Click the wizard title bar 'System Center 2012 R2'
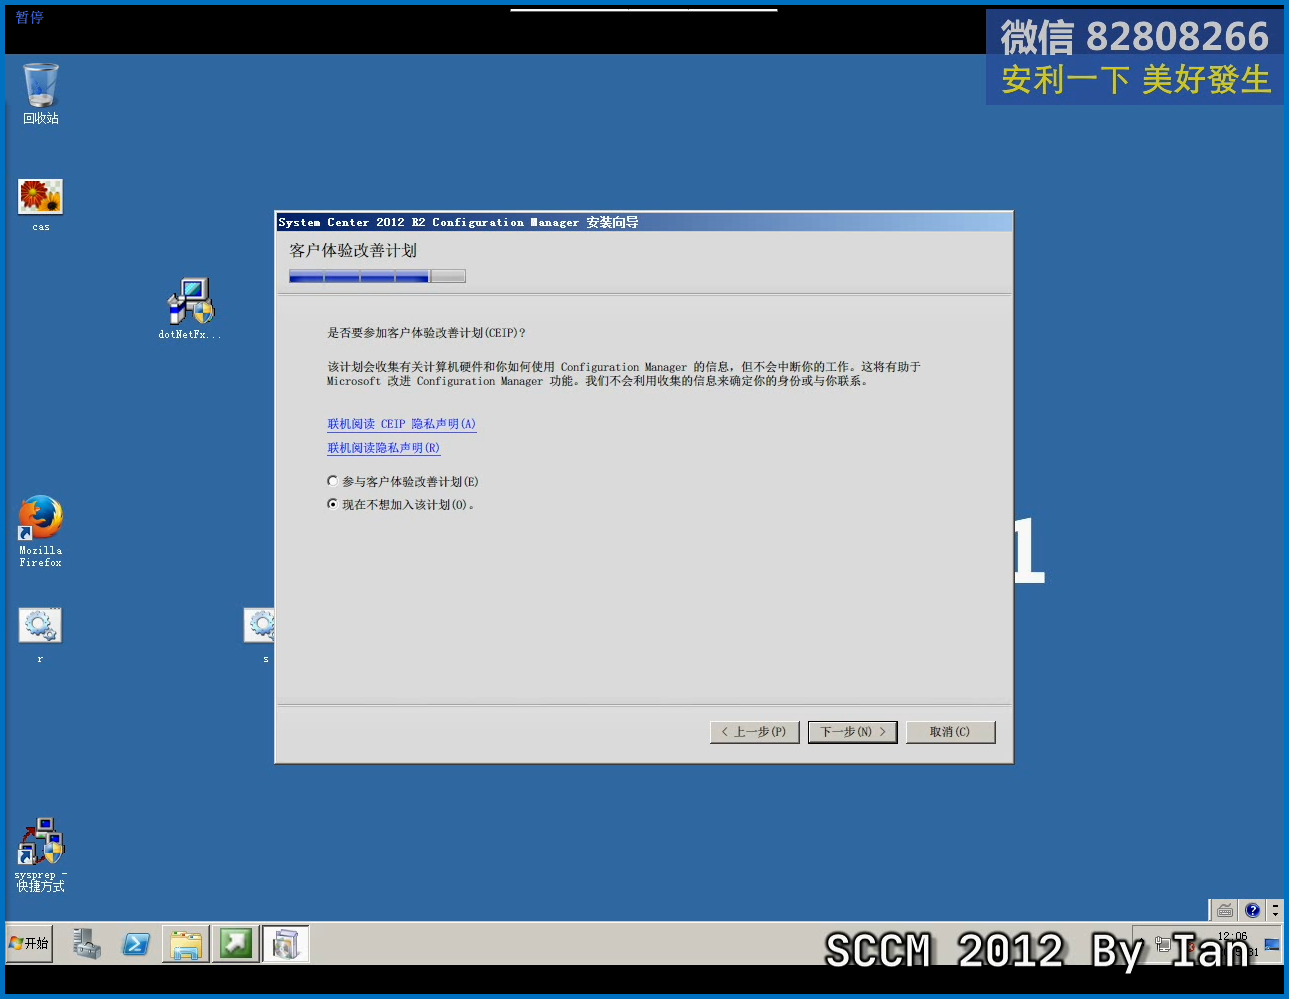The width and height of the screenshot is (1289, 999). [644, 222]
